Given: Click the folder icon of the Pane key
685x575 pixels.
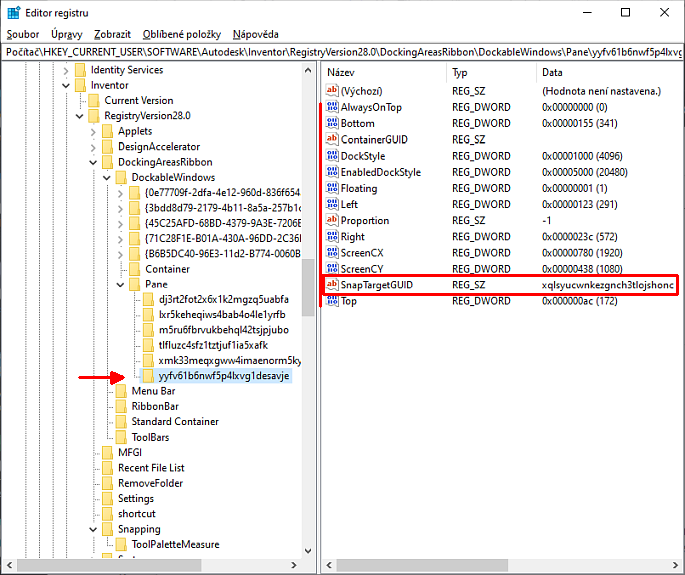Looking at the screenshot, I should pos(134,285).
